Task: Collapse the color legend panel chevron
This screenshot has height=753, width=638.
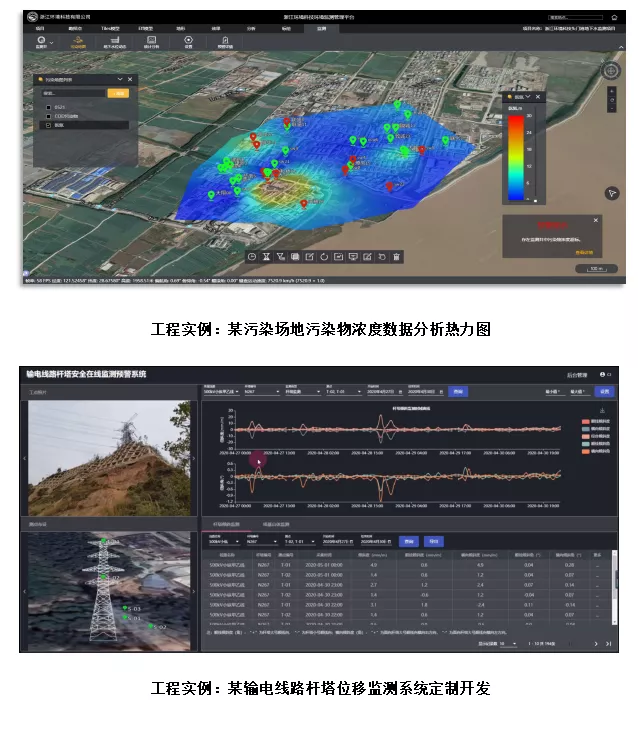Action: [x=528, y=97]
